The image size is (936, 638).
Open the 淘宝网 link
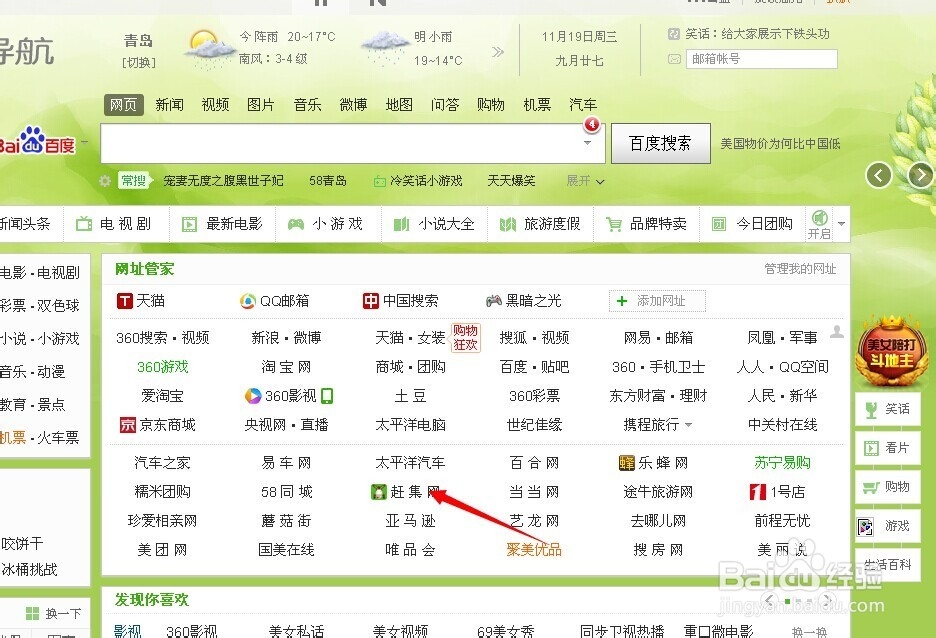(286, 366)
